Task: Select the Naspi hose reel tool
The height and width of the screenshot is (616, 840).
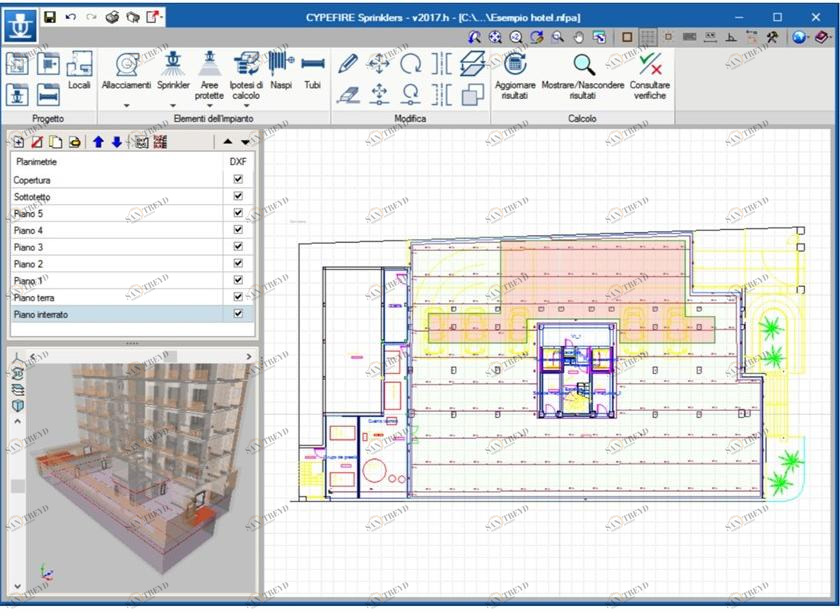Action: pos(279,70)
